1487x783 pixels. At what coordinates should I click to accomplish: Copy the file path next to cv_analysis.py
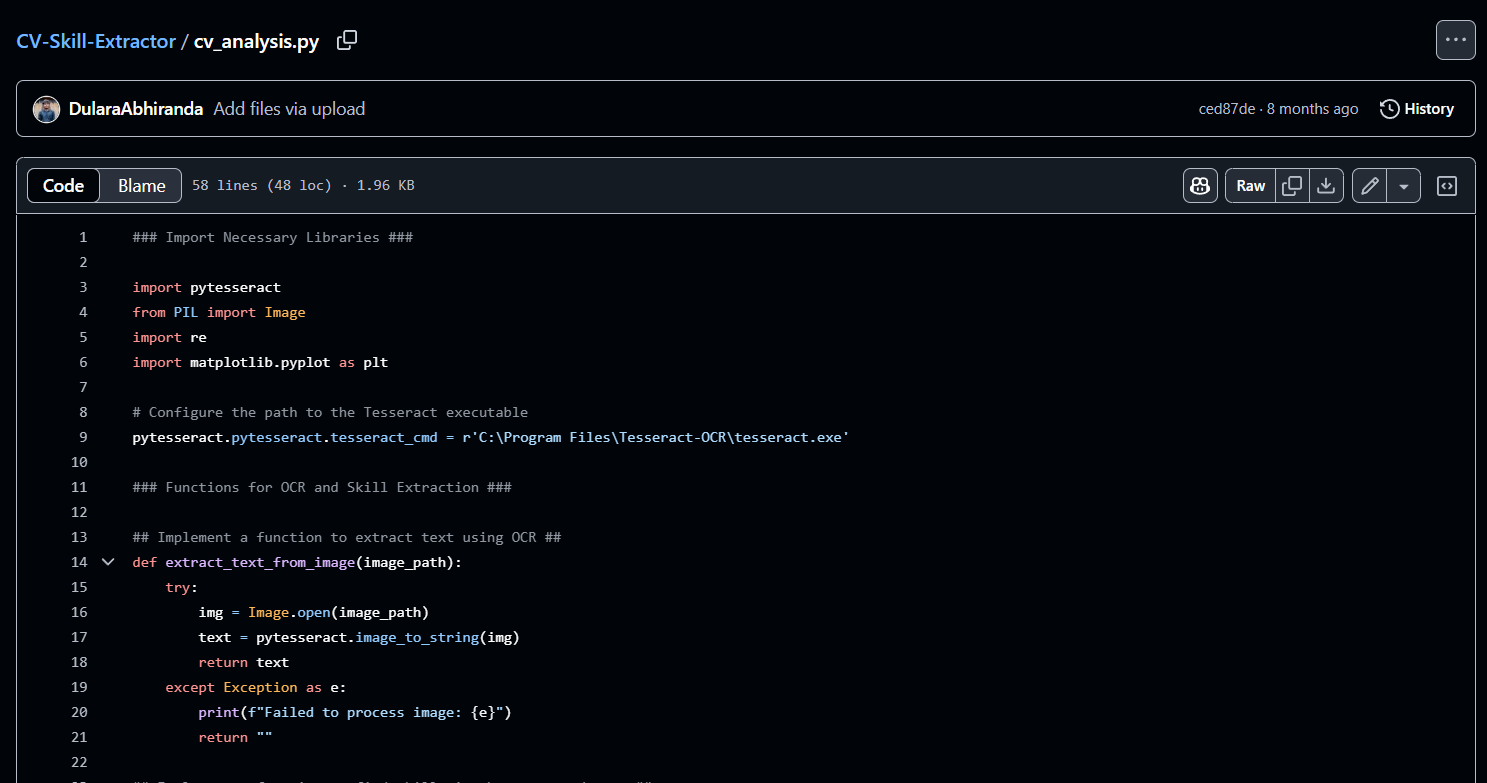(347, 40)
